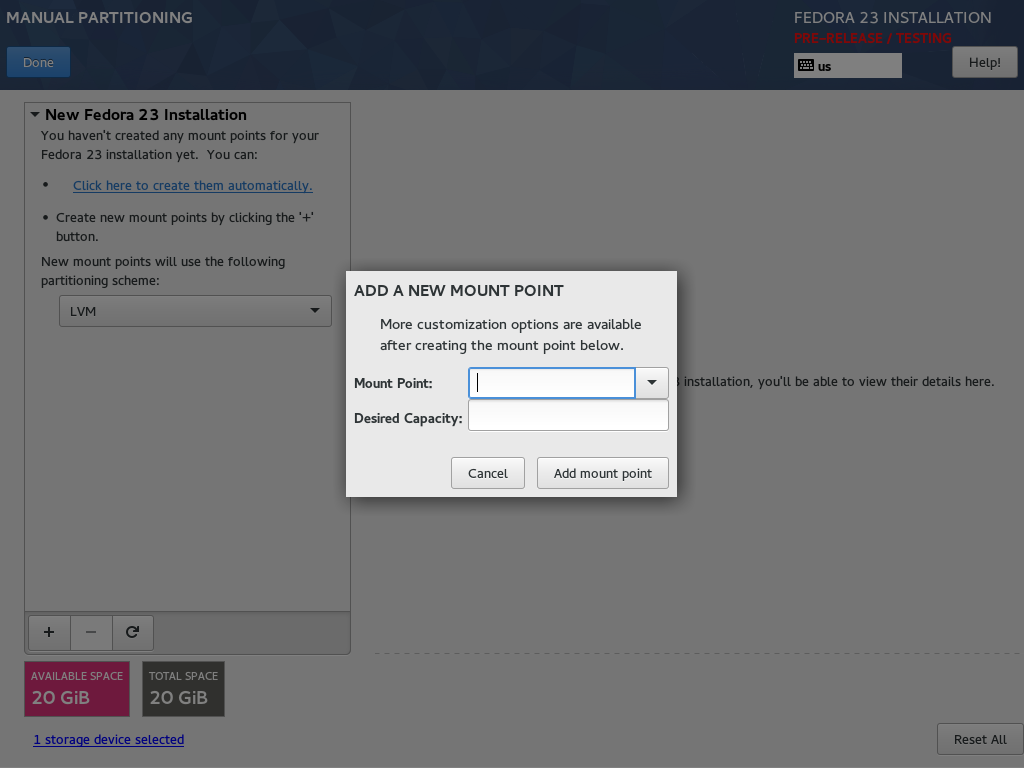The image size is (1024, 768).
Task: Open the 1 storage device selected link
Action: tap(109, 739)
